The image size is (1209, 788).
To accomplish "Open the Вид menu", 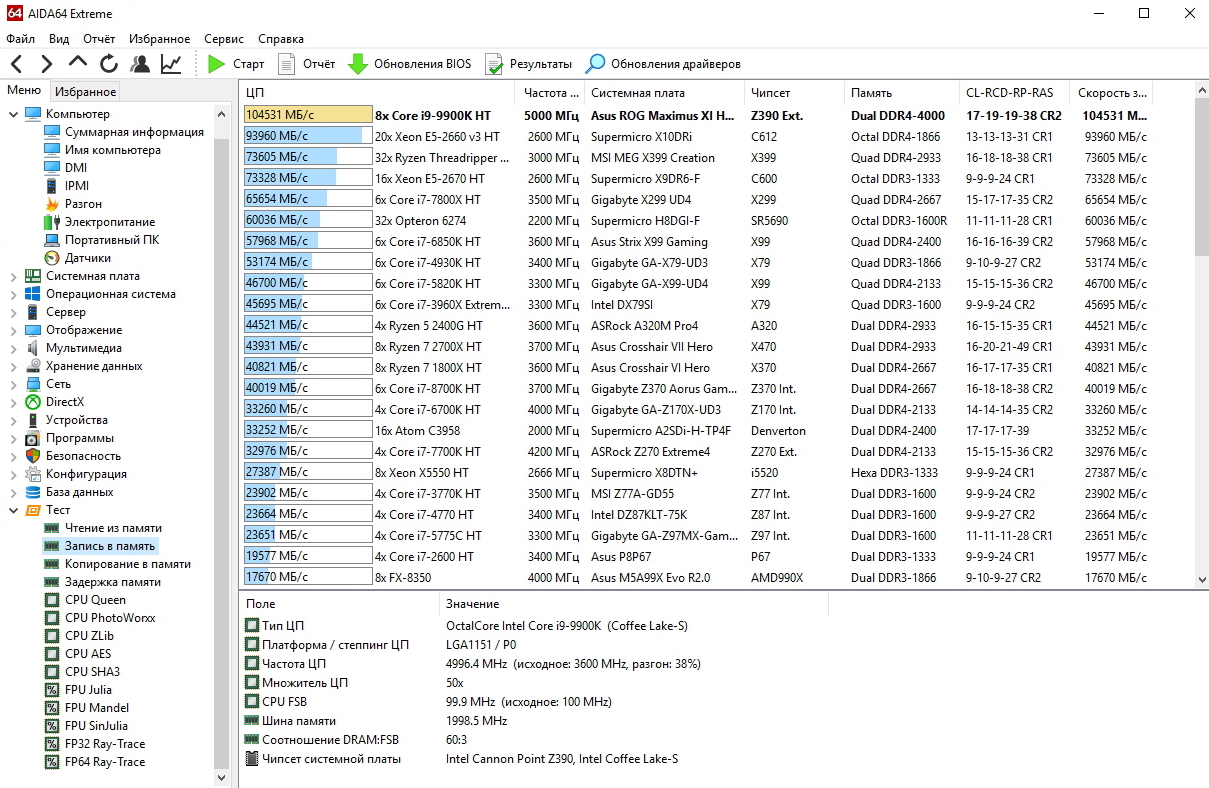I will [x=59, y=39].
